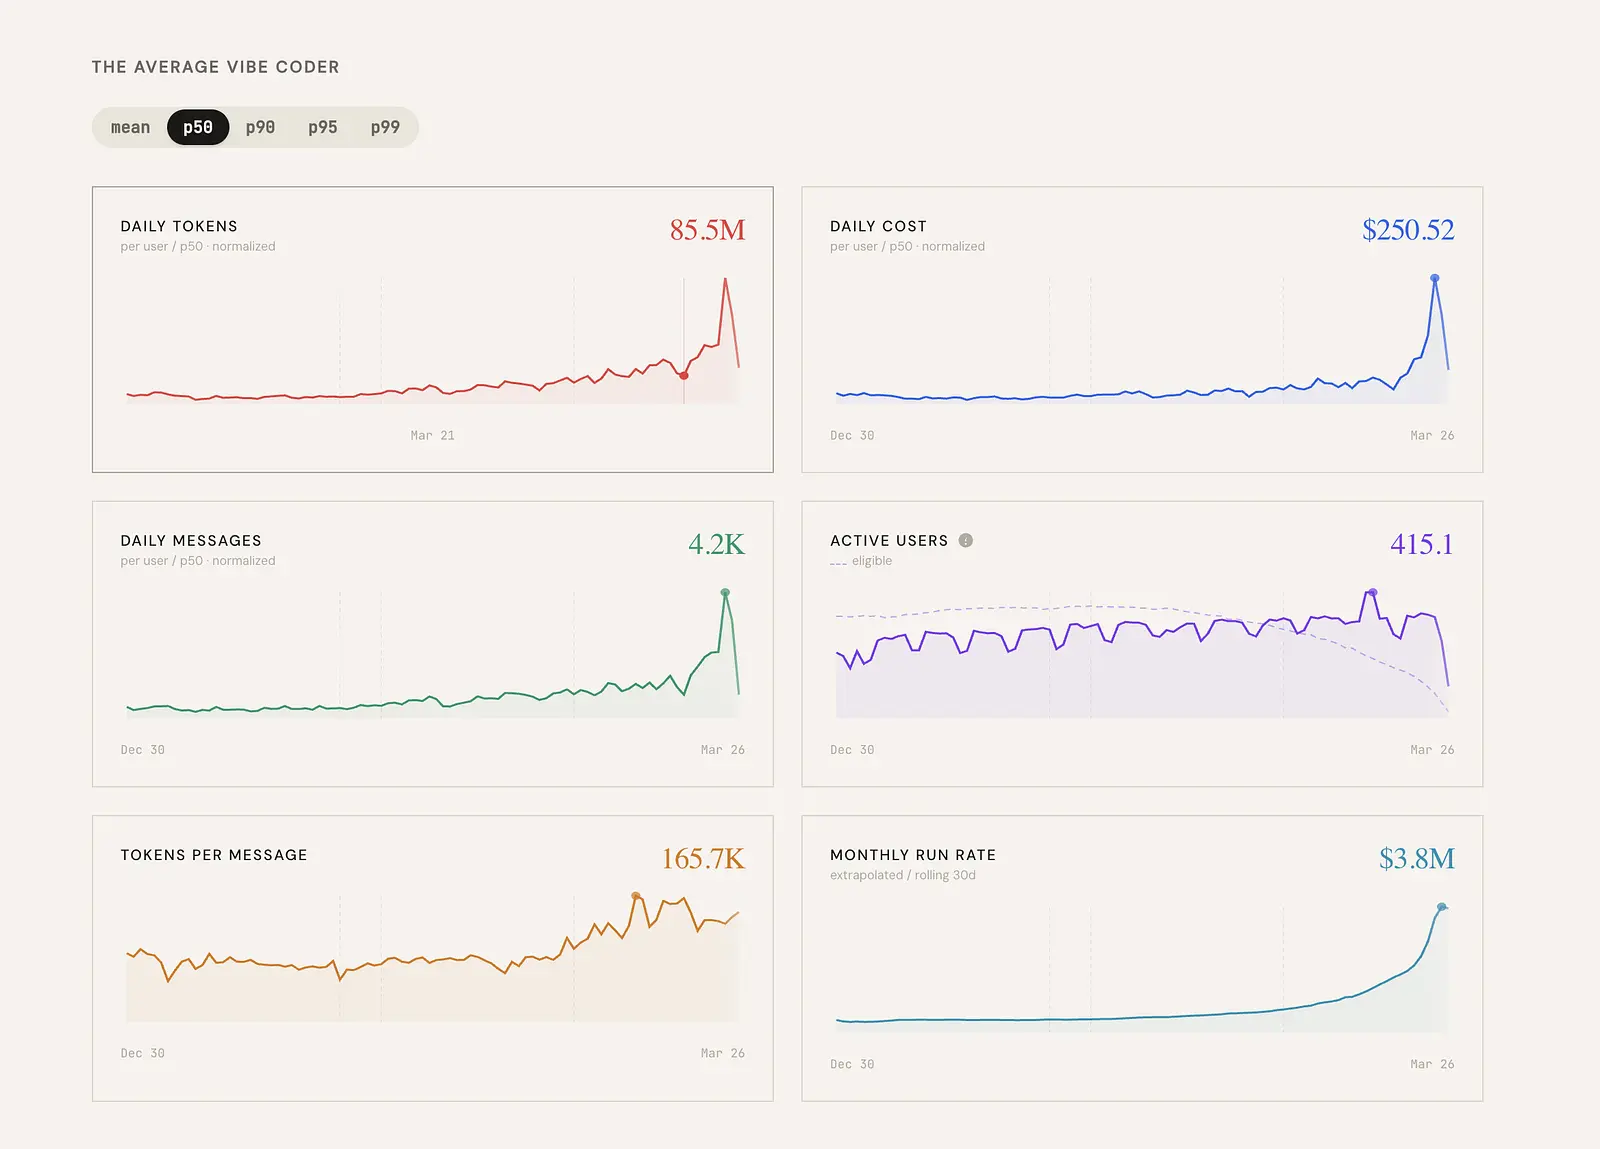Click the purple peak dot on Active Users chart
1600x1149 pixels.
(1373, 592)
